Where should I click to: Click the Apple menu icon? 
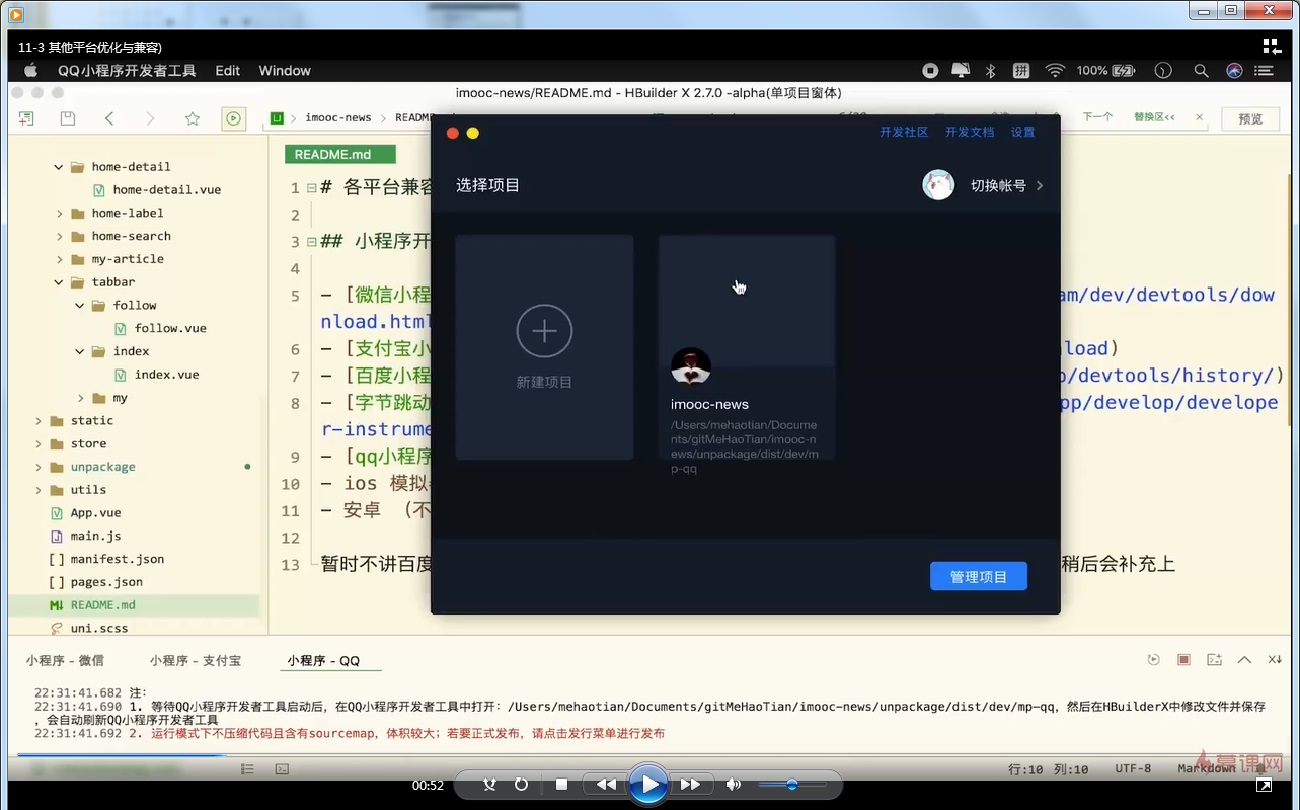[30, 70]
